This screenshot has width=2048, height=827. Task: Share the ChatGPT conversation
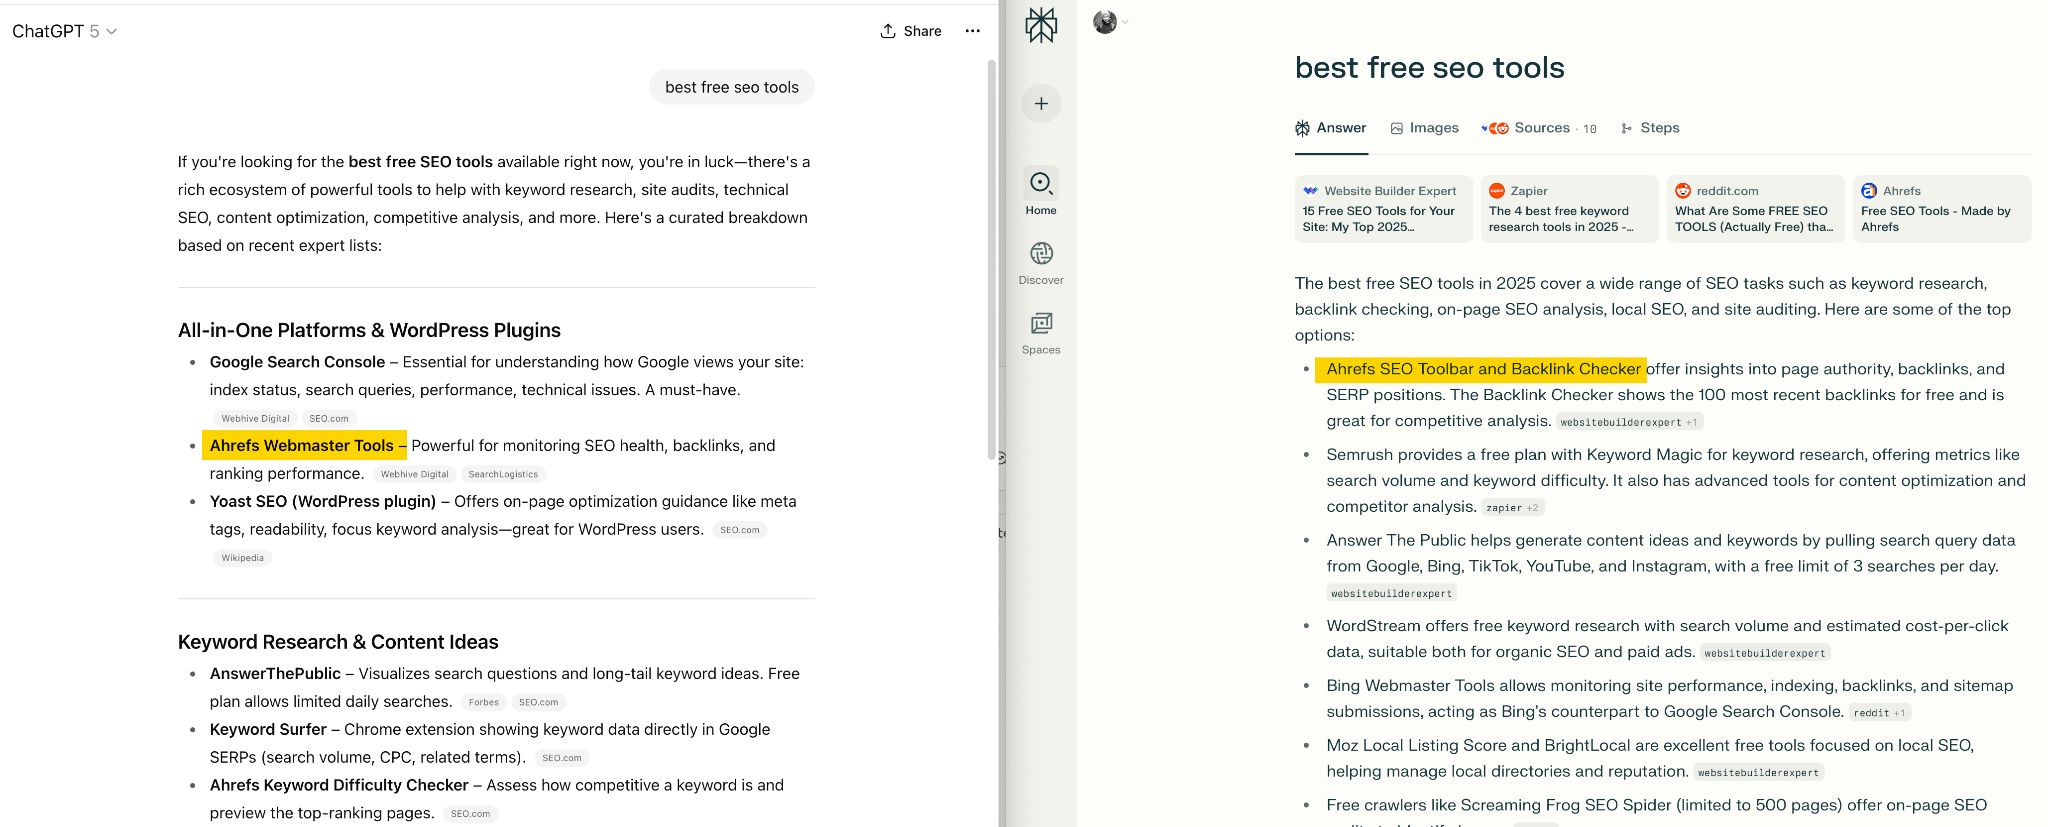(911, 31)
